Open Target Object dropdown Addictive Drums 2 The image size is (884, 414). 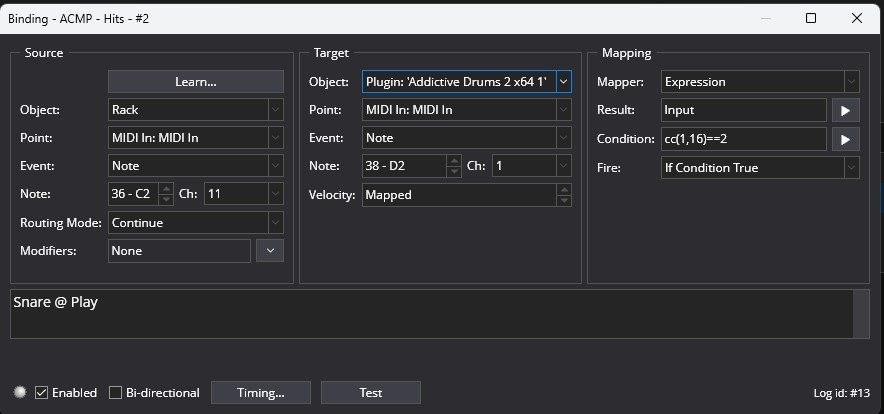point(467,82)
